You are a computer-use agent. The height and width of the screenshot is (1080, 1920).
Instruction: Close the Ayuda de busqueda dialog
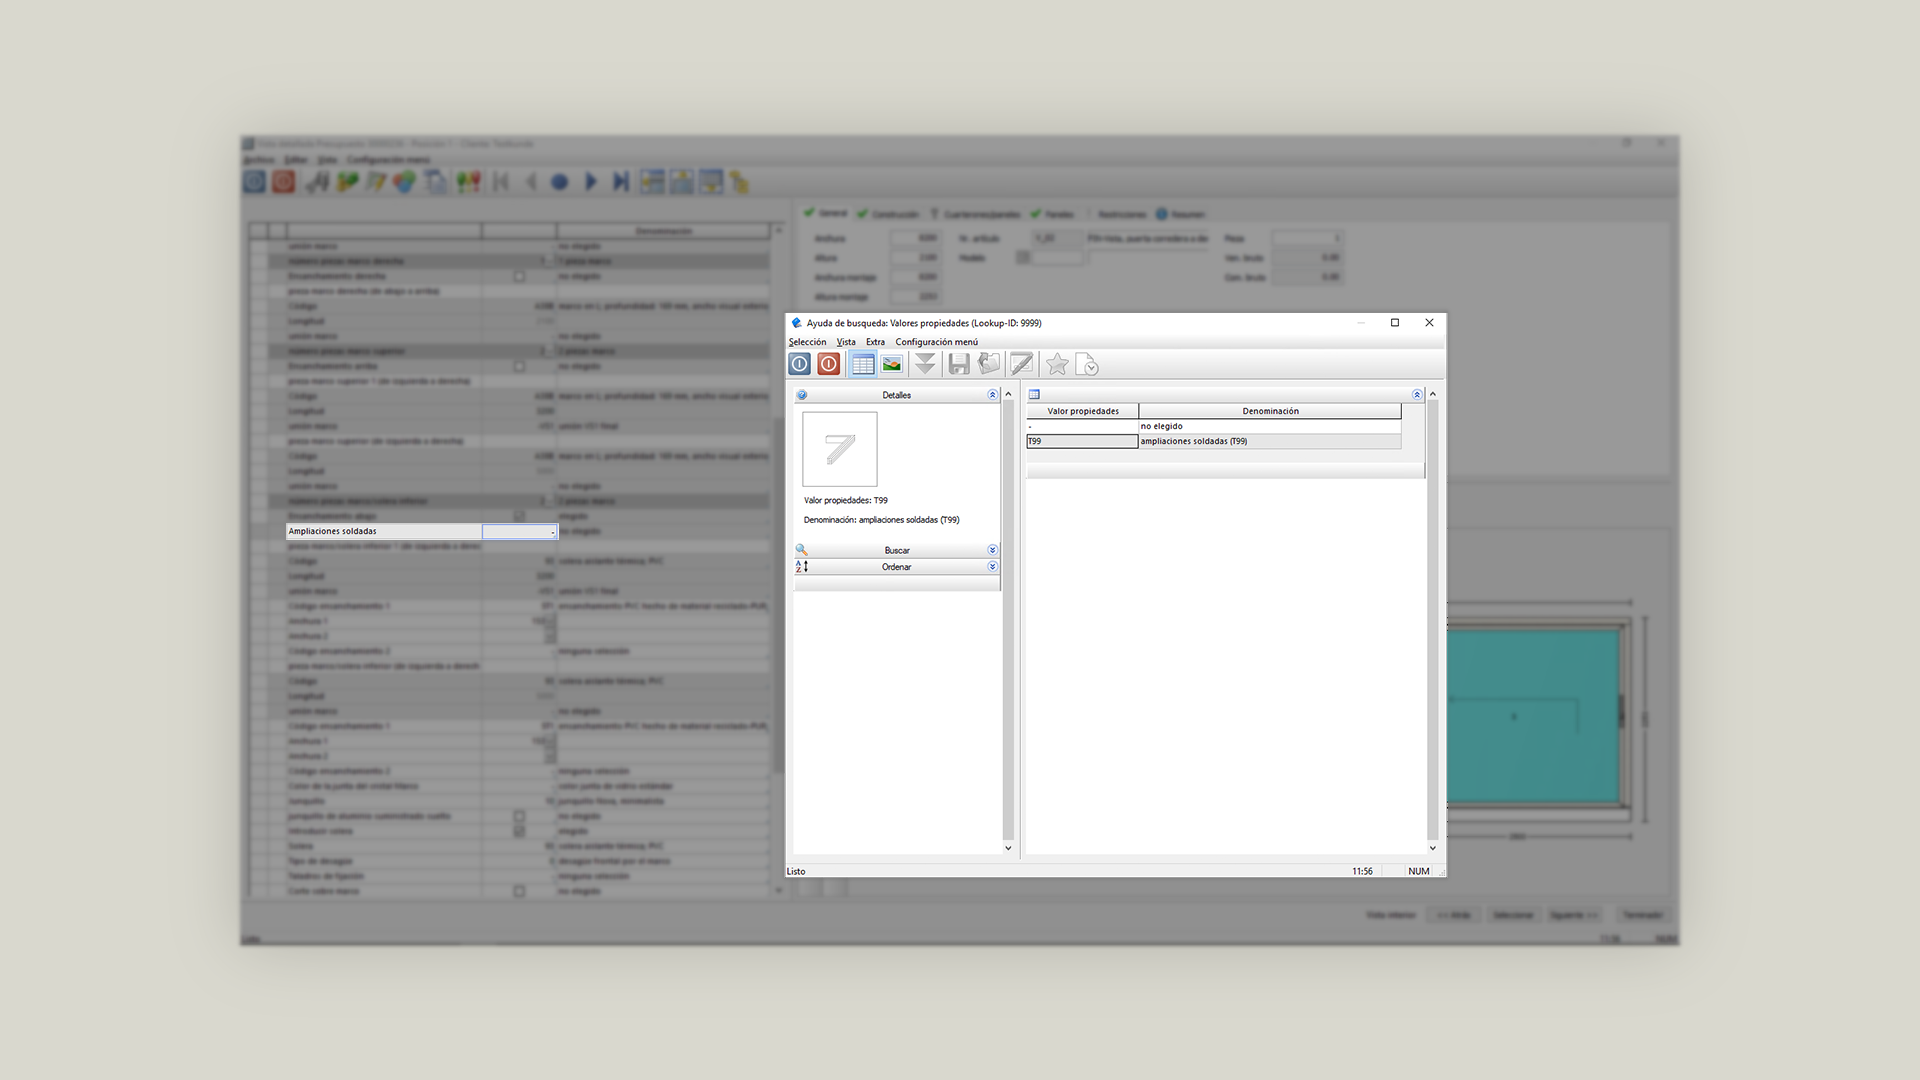[x=1429, y=323]
